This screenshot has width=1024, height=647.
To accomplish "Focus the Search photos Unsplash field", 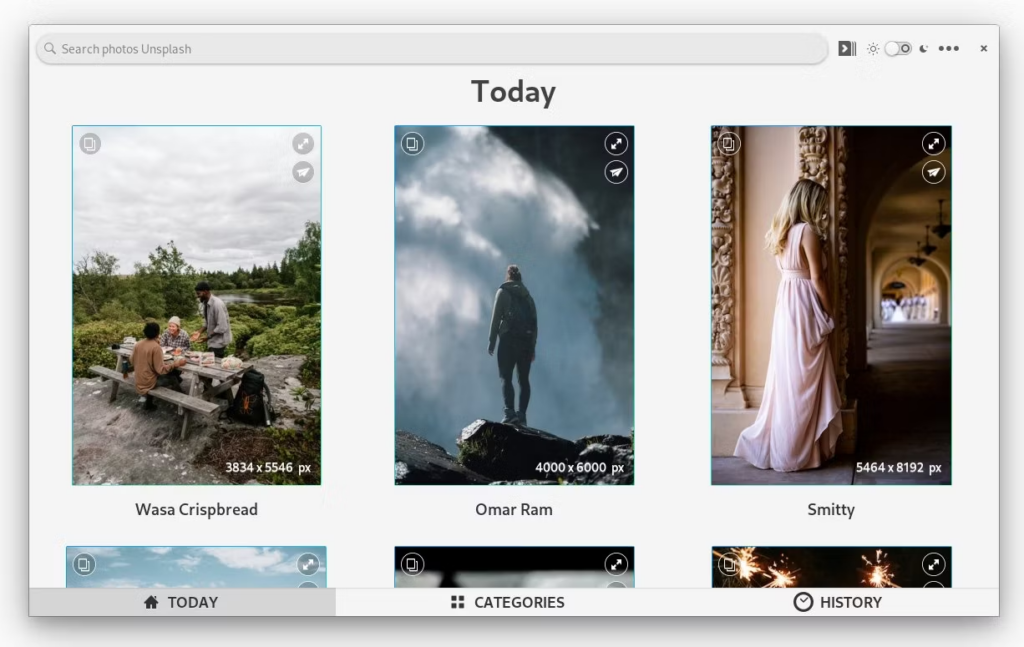I will pyautogui.click(x=432, y=49).
